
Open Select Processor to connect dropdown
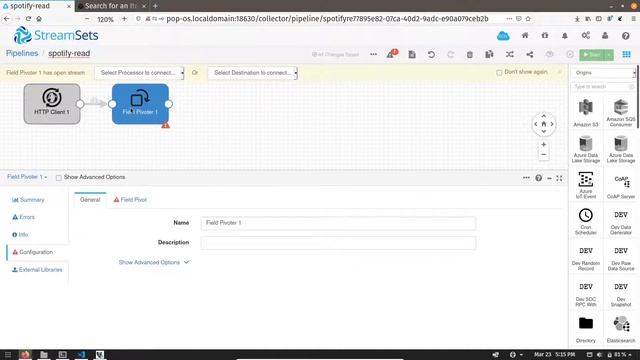139,73
